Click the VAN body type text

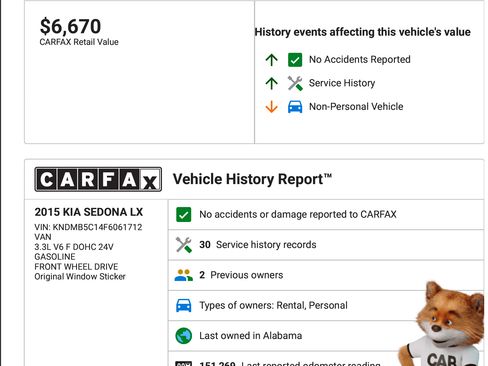pyautogui.click(x=43, y=237)
